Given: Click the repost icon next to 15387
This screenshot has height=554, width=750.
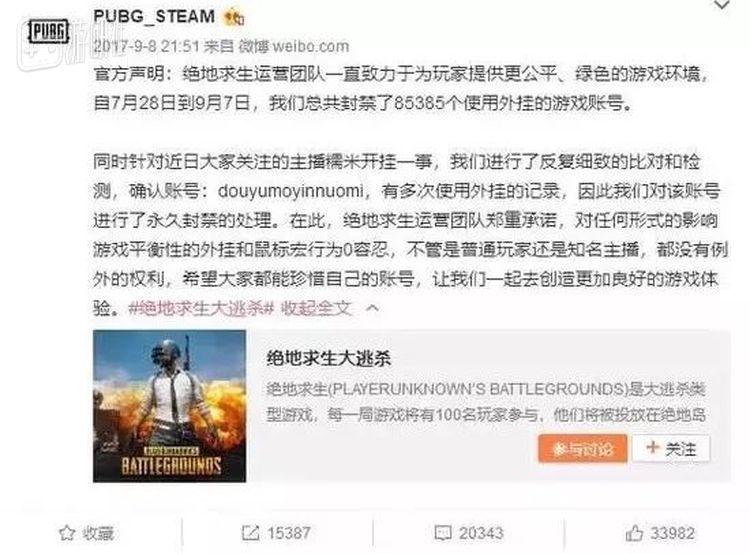Looking at the screenshot, I should 250,533.
